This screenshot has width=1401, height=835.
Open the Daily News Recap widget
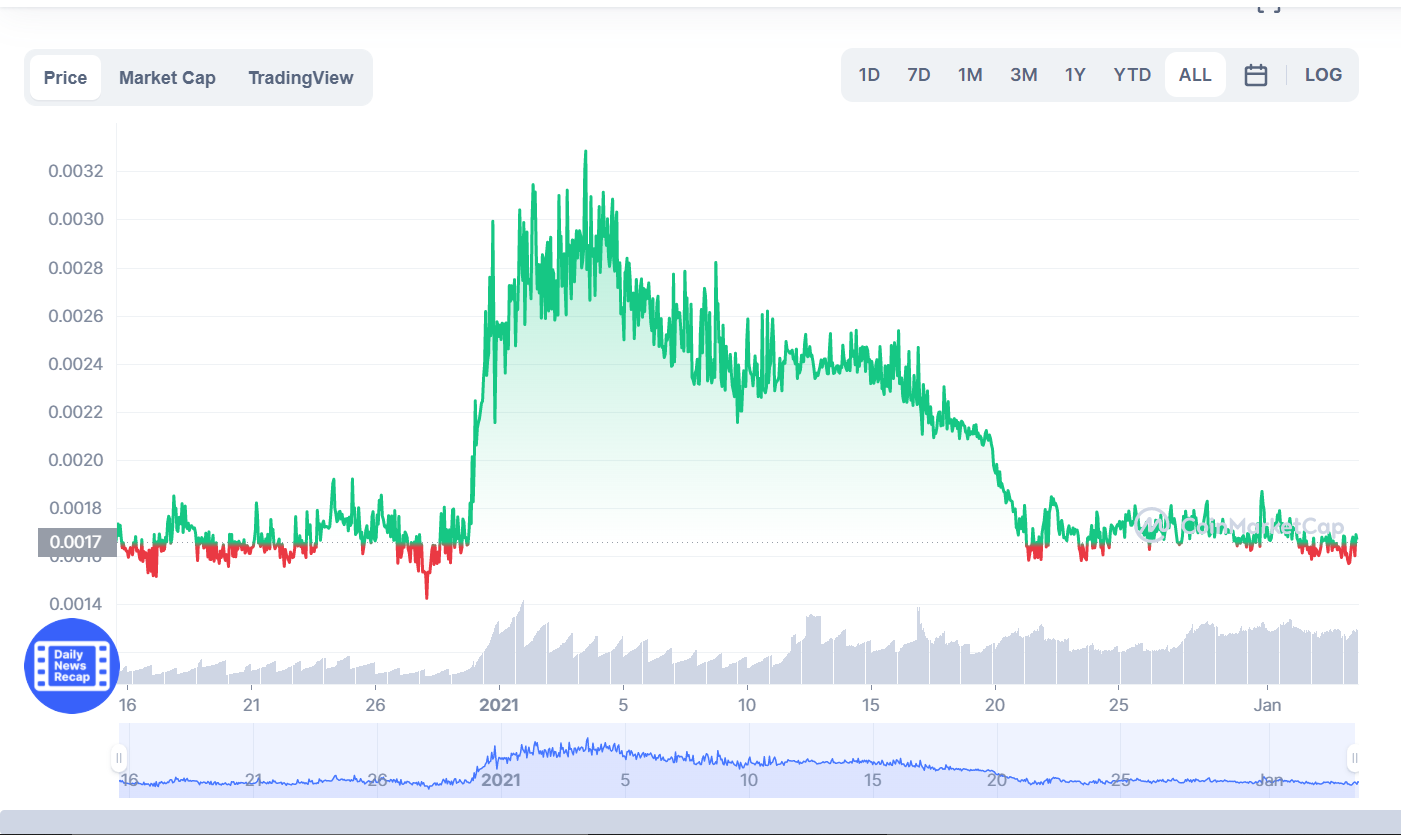71,666
